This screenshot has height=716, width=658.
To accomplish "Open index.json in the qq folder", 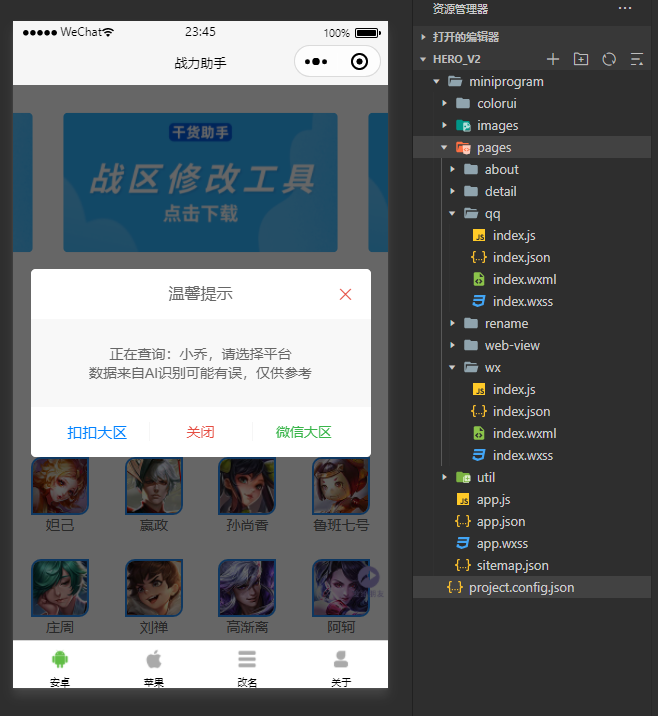I will point(532,258).
